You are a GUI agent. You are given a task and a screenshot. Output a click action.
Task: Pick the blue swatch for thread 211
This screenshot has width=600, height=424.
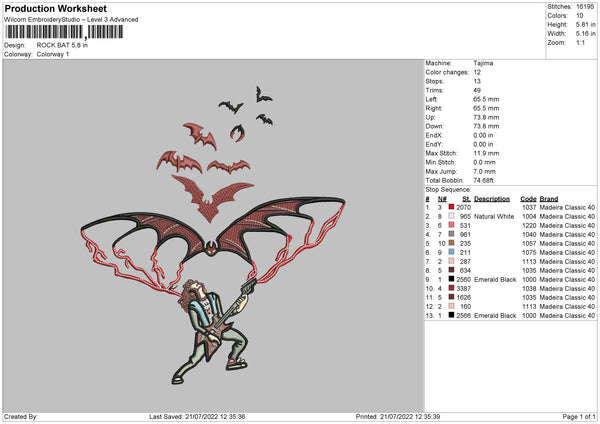point(452,252)
